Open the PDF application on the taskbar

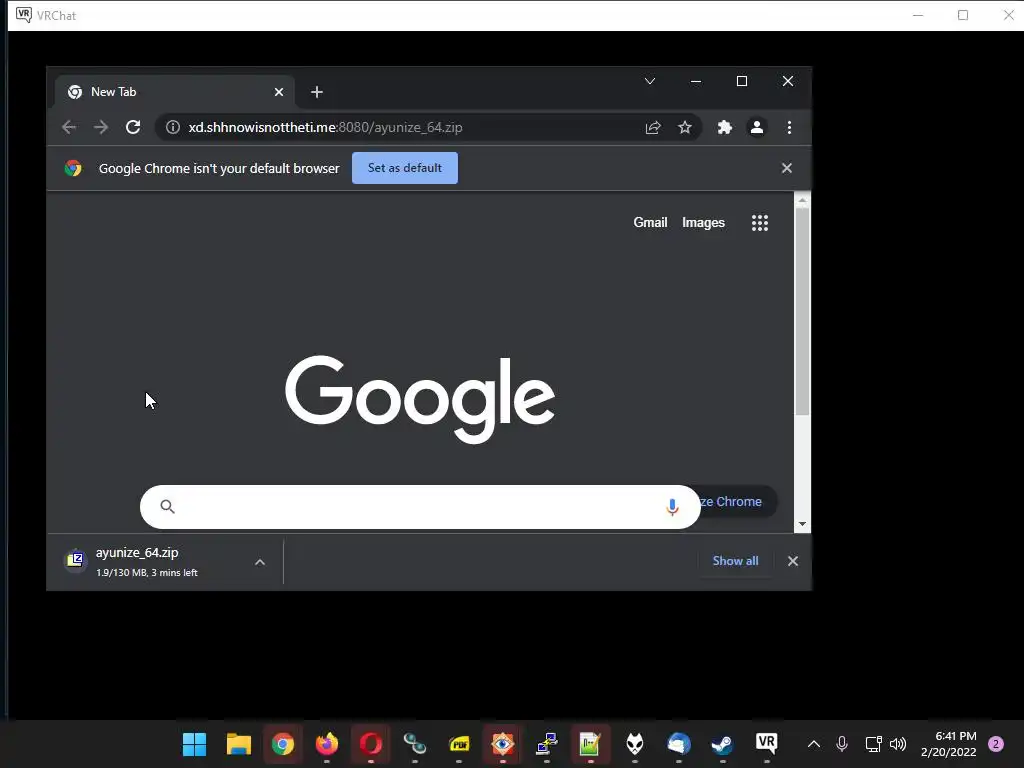click(459, 744)
